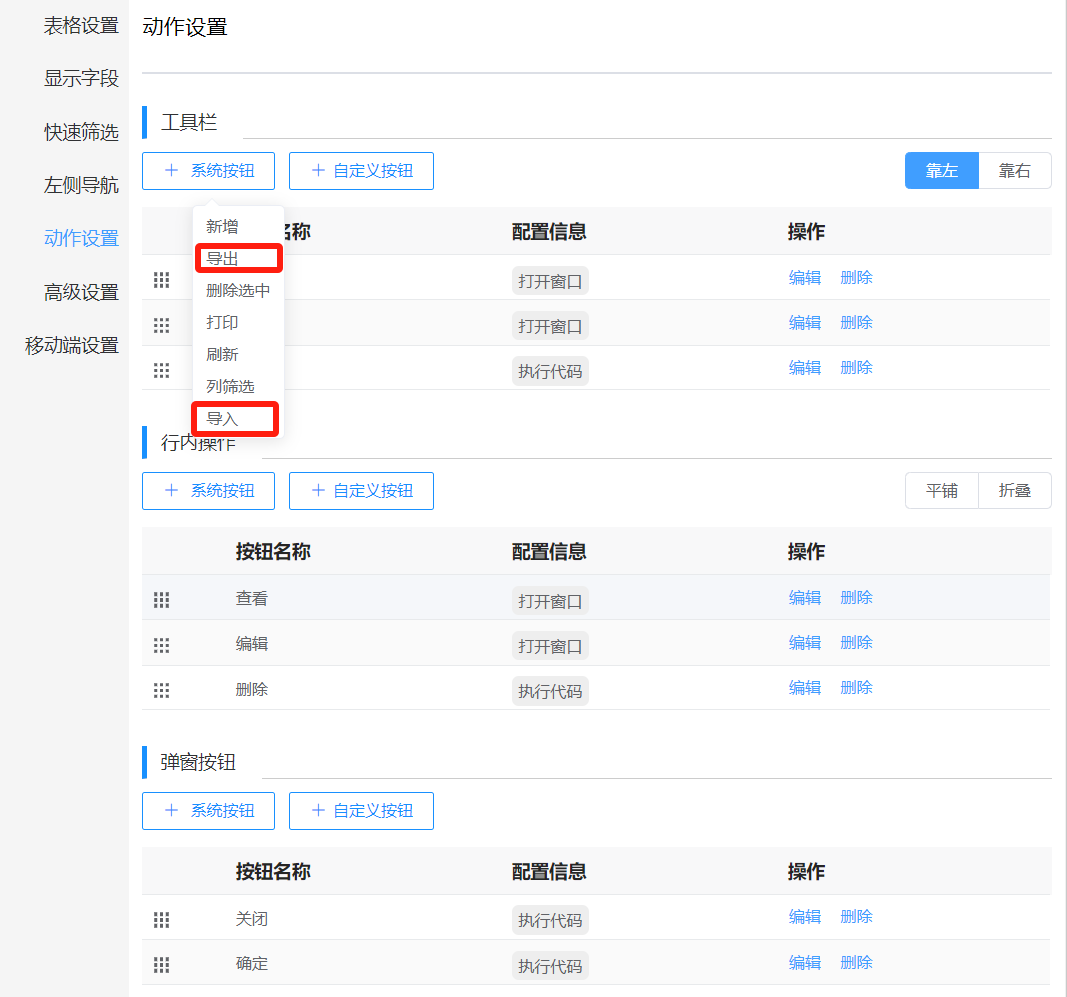Click drag handle of first 工具栏 row
Image resolution: width=1067 pixels, height=997 pixels.
pos(161,280)
